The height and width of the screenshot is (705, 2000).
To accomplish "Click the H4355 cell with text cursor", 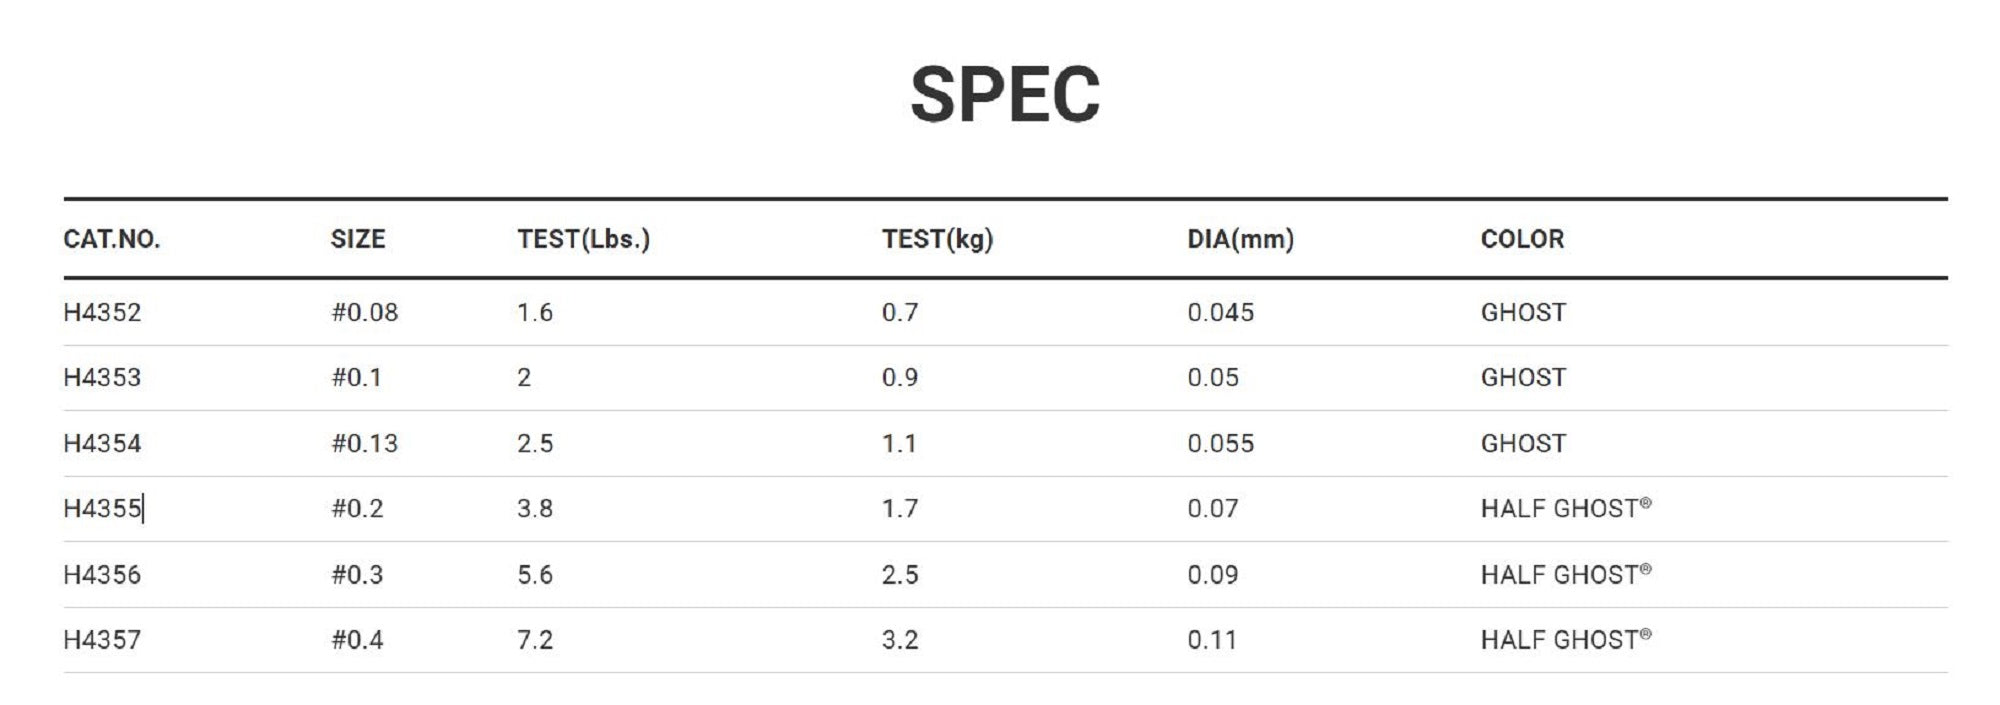I will tap(102, 508).
